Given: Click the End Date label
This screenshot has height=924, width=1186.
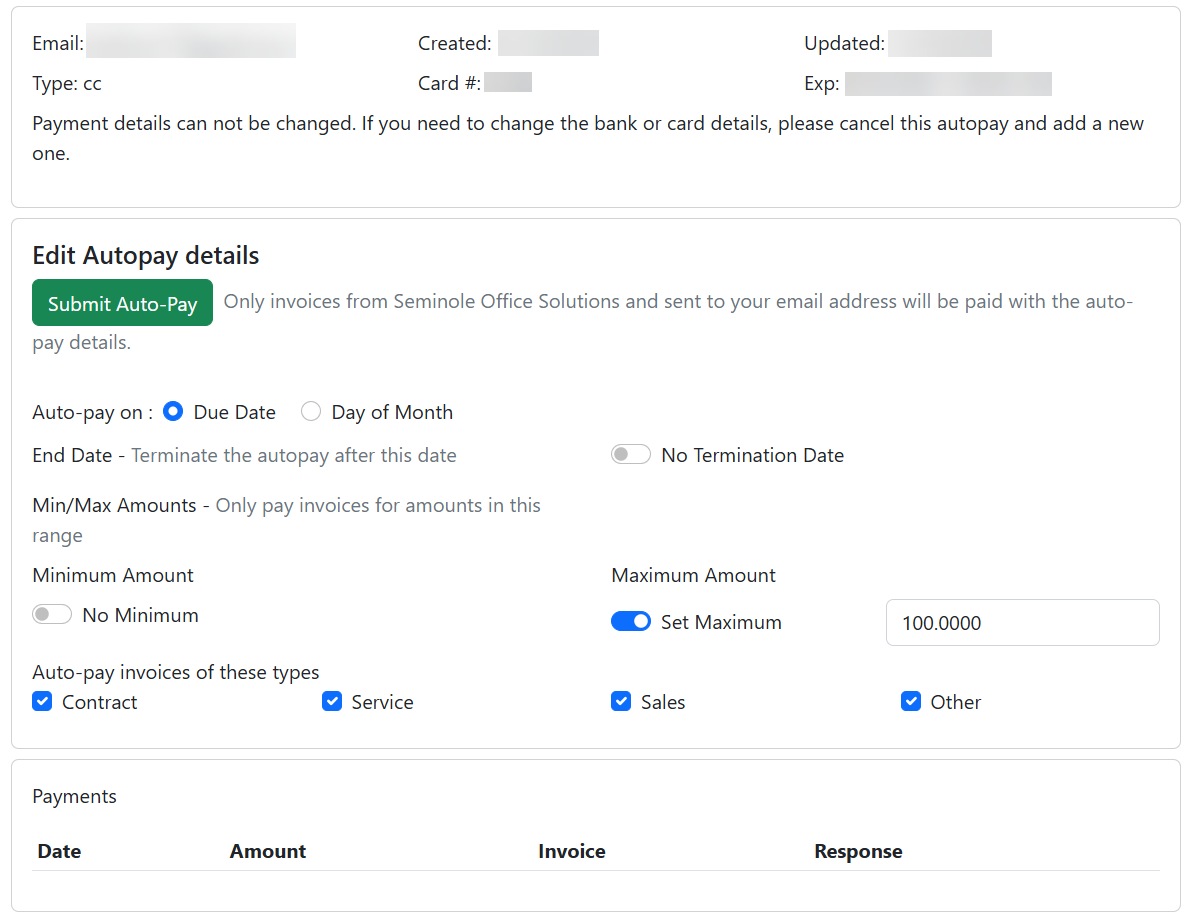Looking at the screenshot, I should point(72,454).
